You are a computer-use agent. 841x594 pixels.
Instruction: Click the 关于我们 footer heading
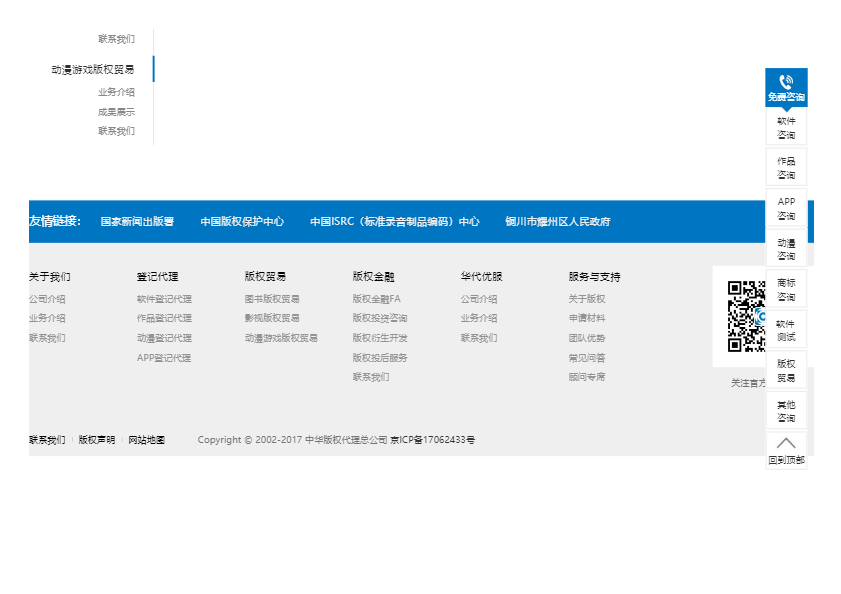[x=49, y=276]
